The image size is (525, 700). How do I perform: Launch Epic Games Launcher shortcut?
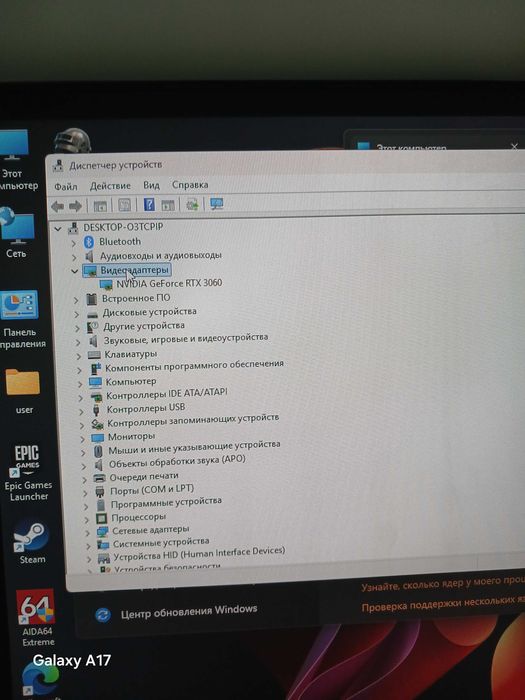pyautogui.click(x=28, y=473)
